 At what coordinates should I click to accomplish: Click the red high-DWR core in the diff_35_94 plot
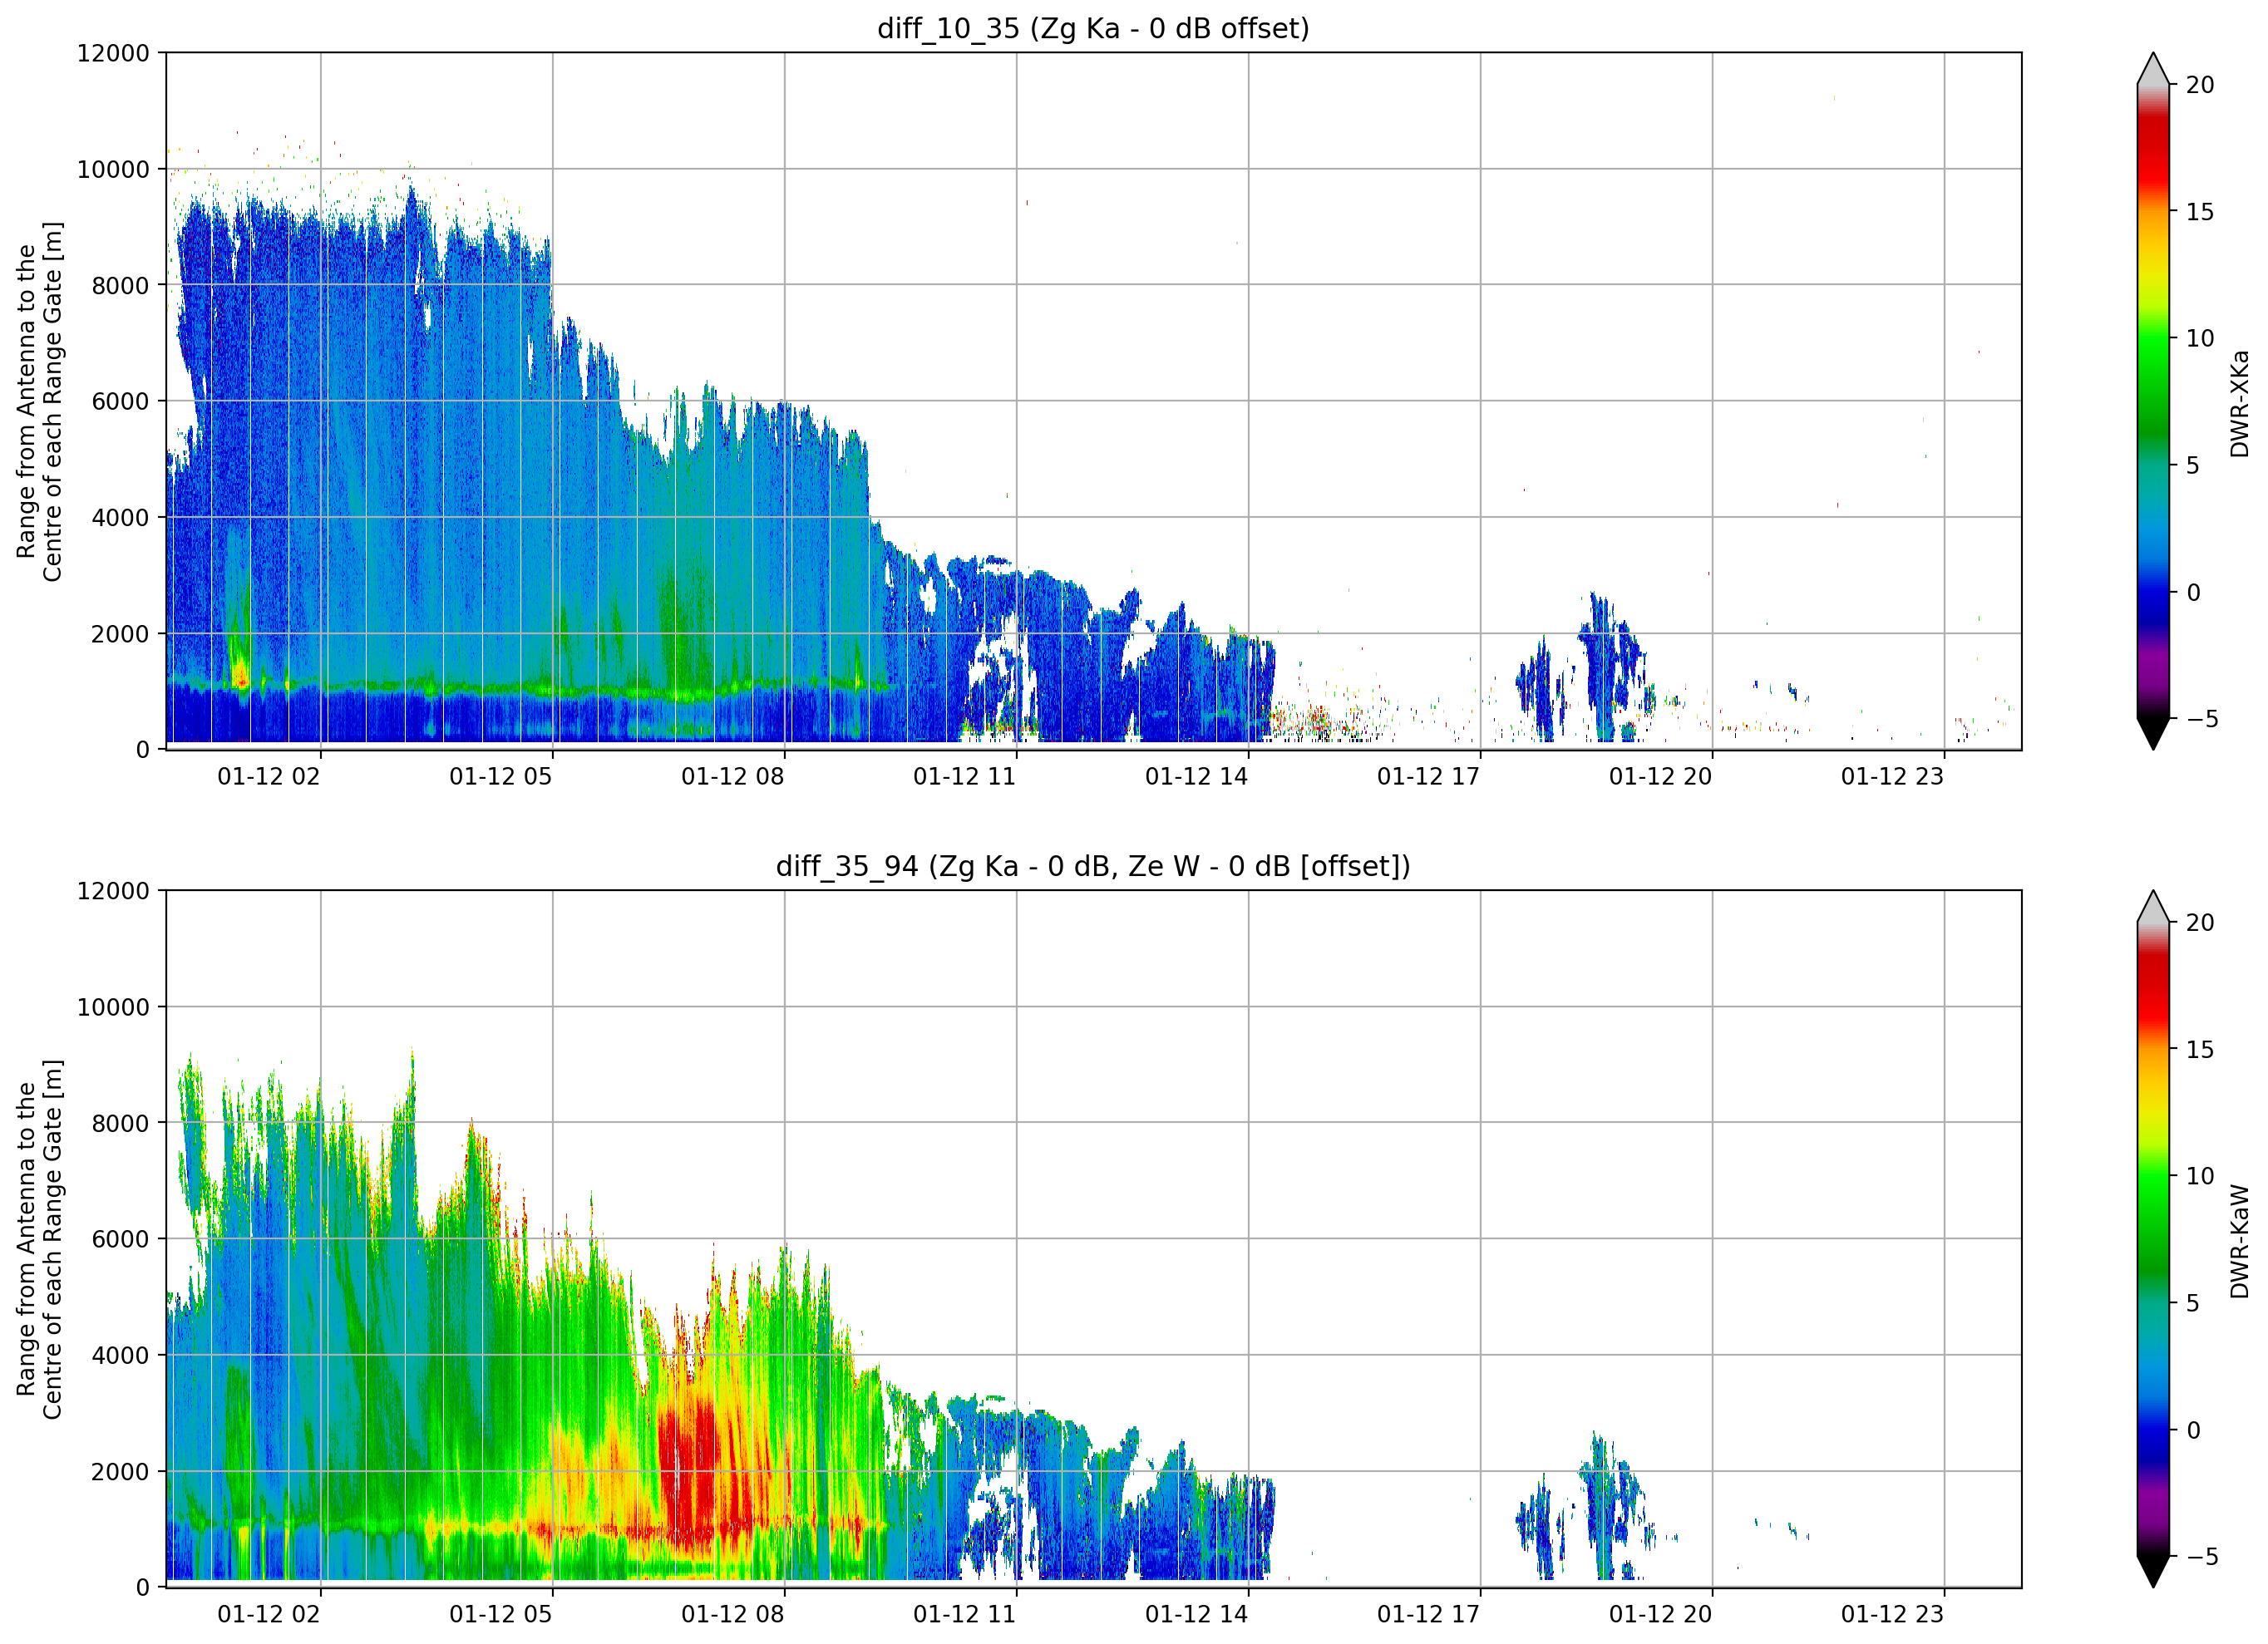[x=690, y=1470]
